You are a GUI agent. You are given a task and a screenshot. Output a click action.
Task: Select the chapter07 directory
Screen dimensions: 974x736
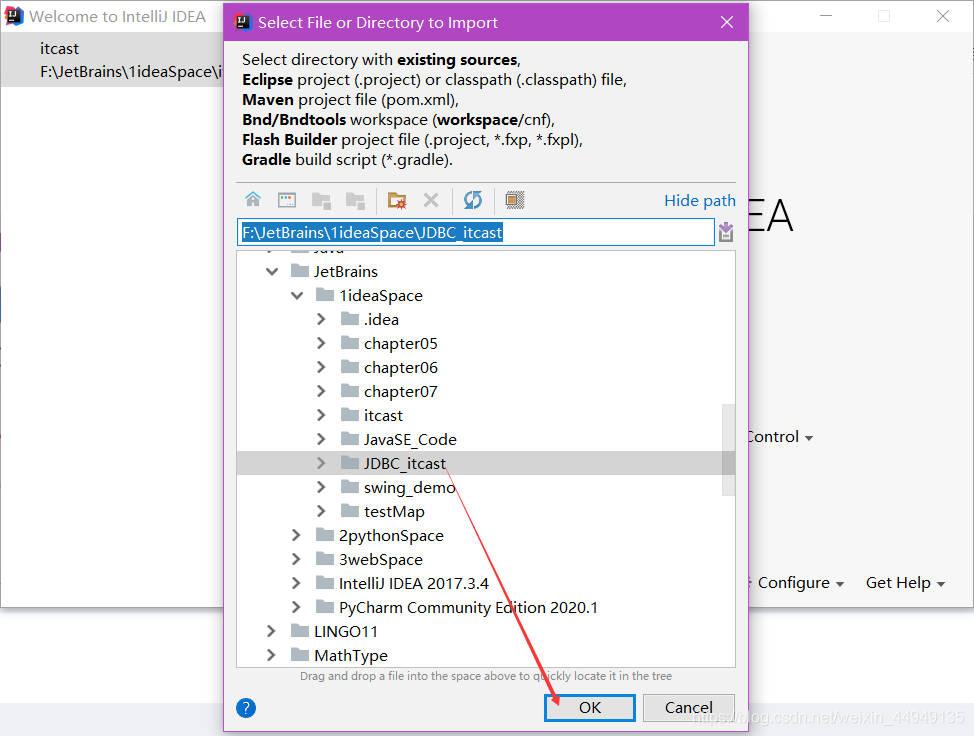click(x=401, y=391)
